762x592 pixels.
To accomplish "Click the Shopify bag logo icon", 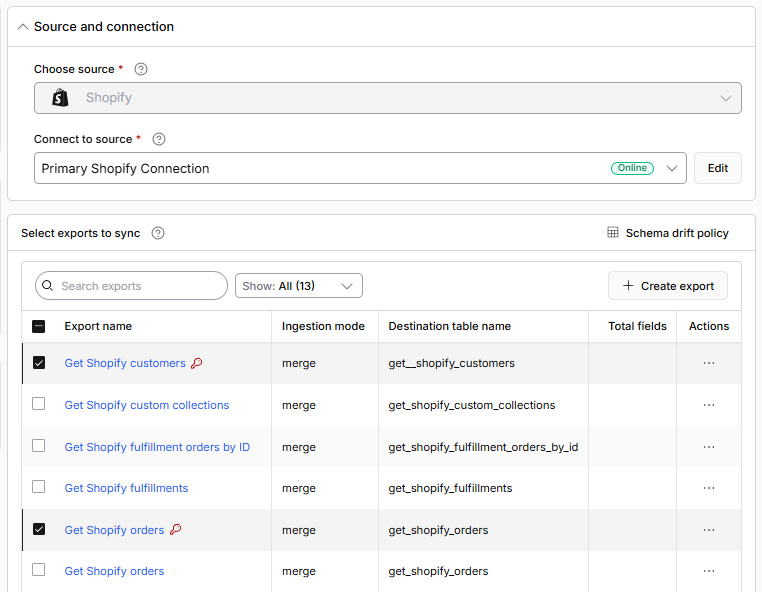I will [x=60, y=98].
